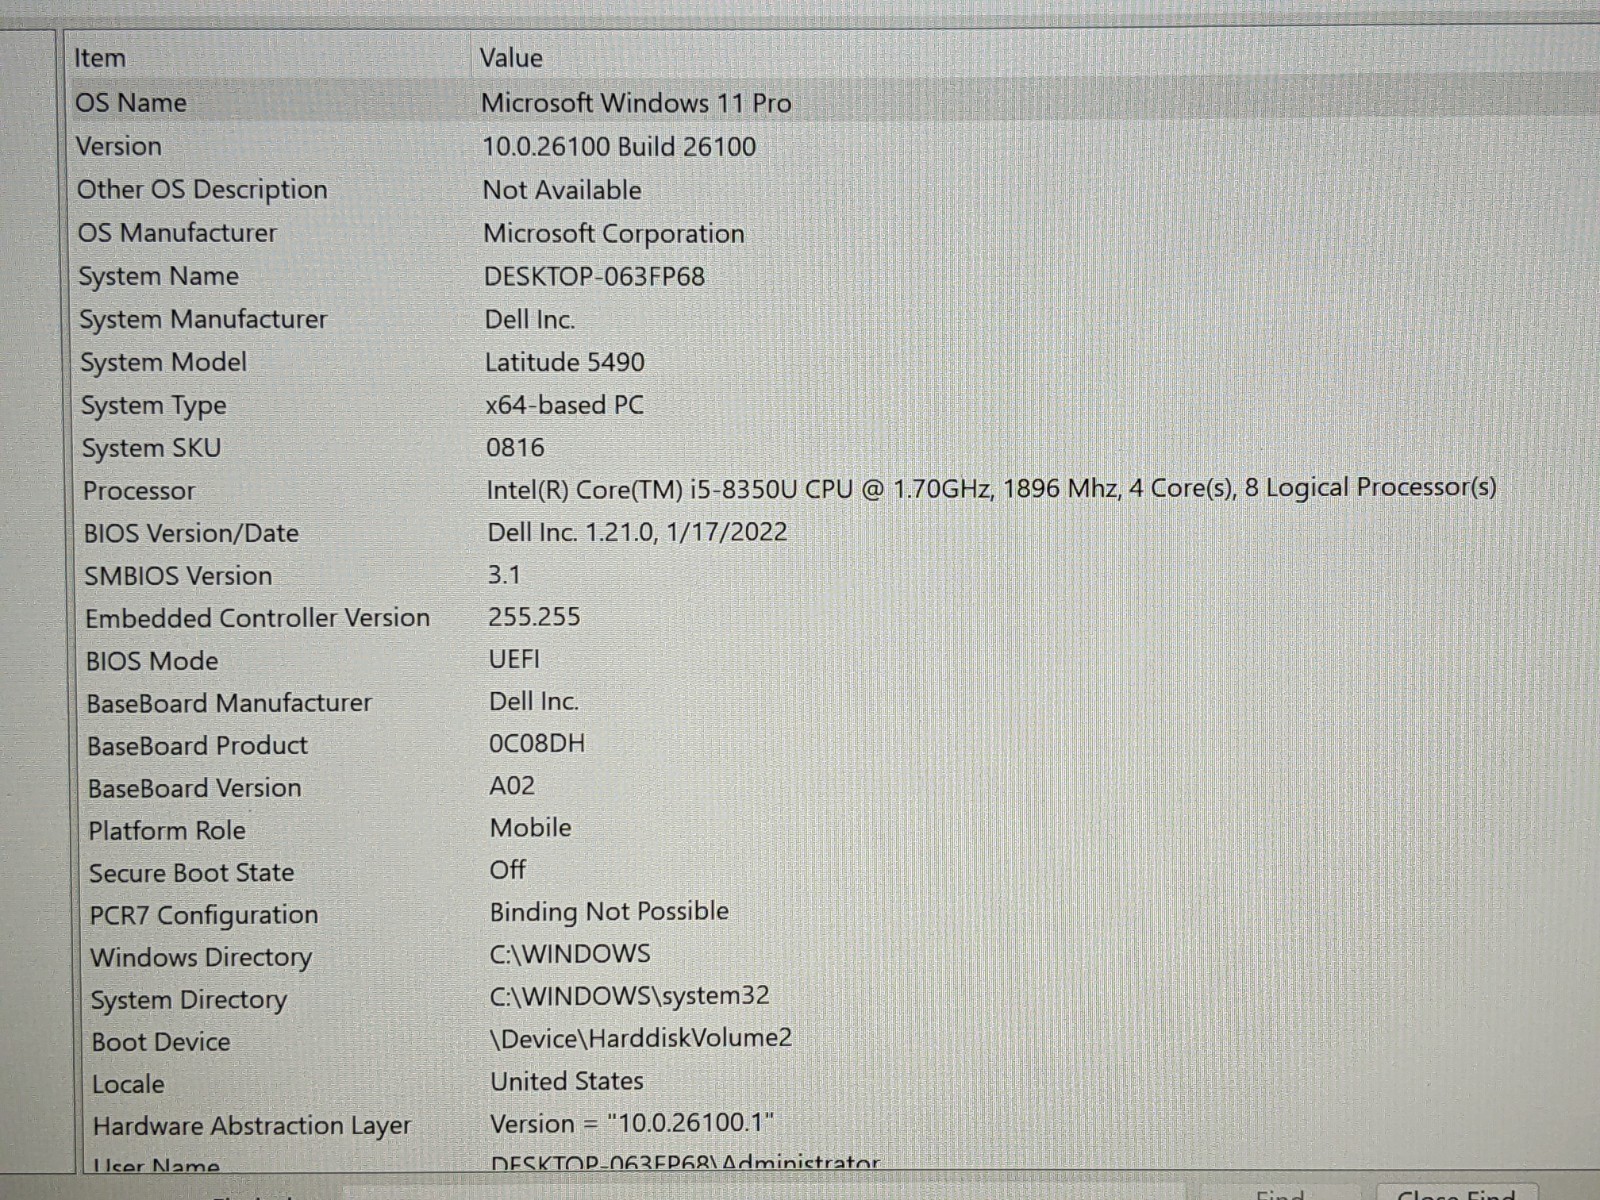1600x1200 pixels.
Task: Select the BaseBoard Manufacturer label
Action: (x=229, y=703)
